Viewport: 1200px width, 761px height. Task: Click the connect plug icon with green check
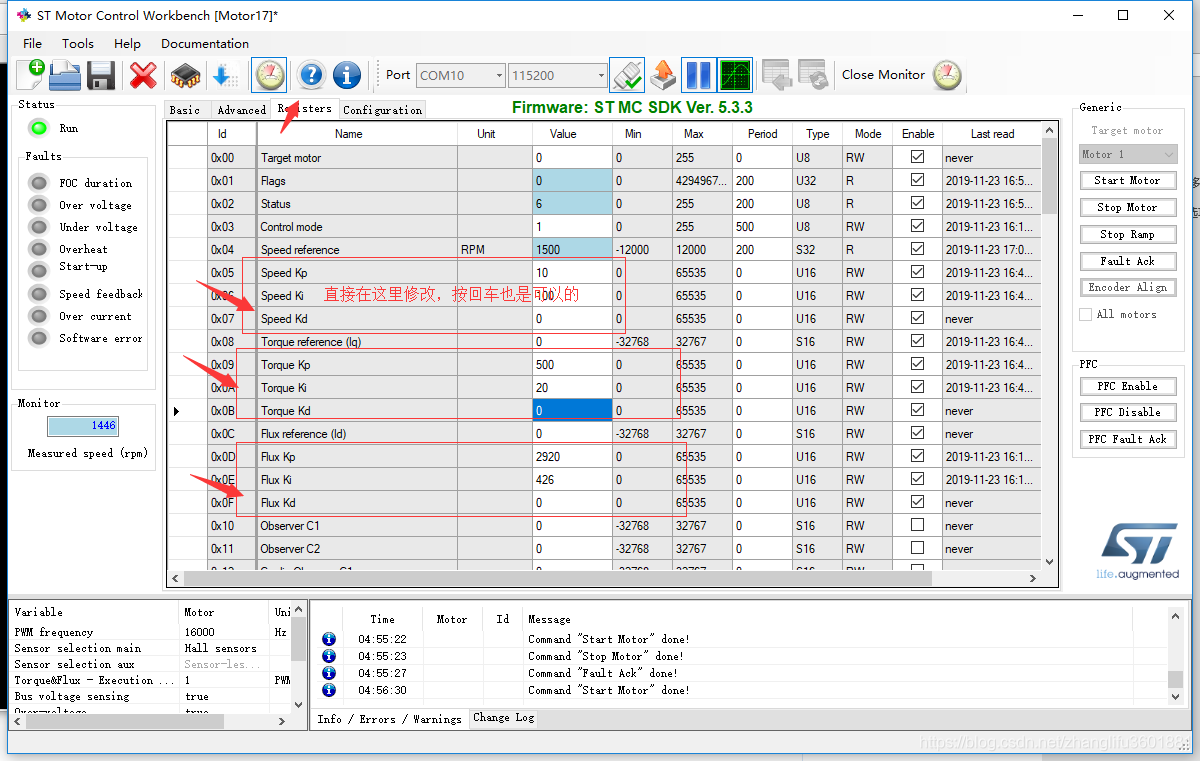[627, 75]
